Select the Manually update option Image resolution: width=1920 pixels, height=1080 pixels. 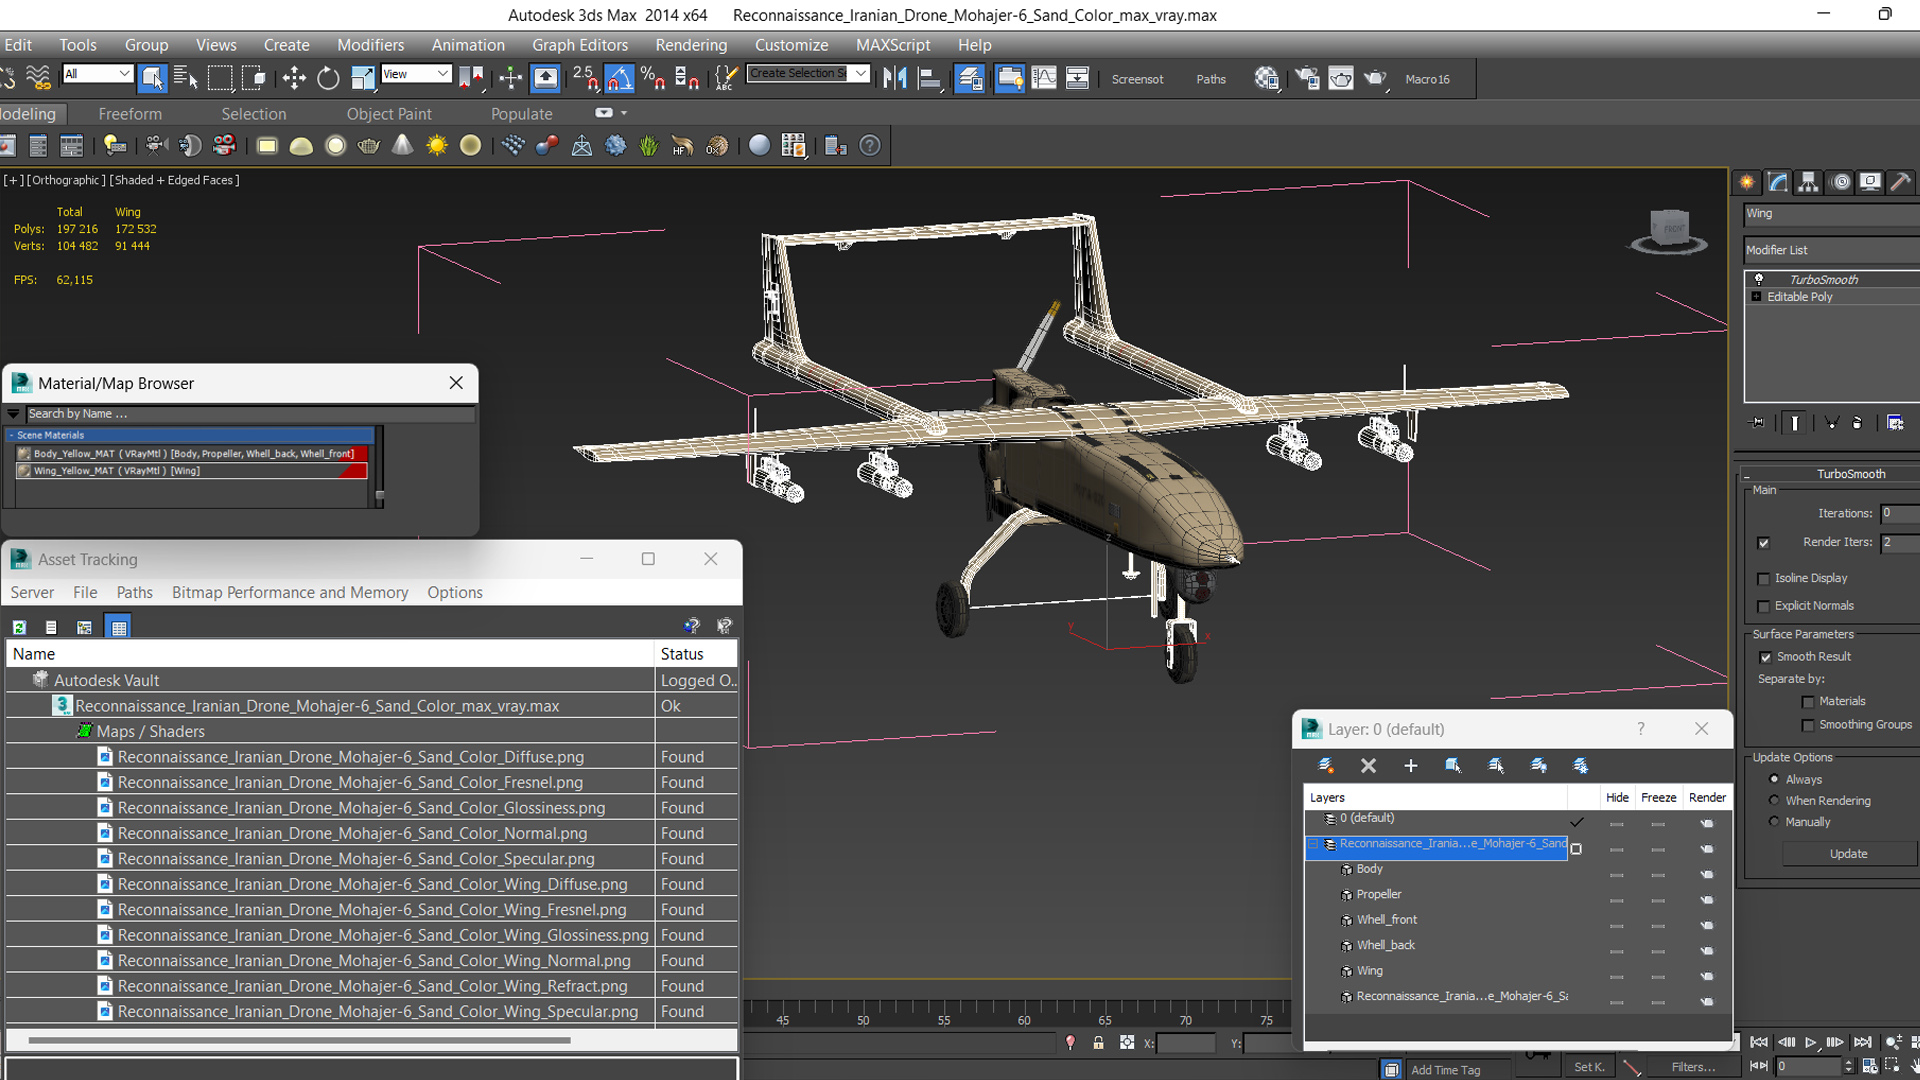1774,821
